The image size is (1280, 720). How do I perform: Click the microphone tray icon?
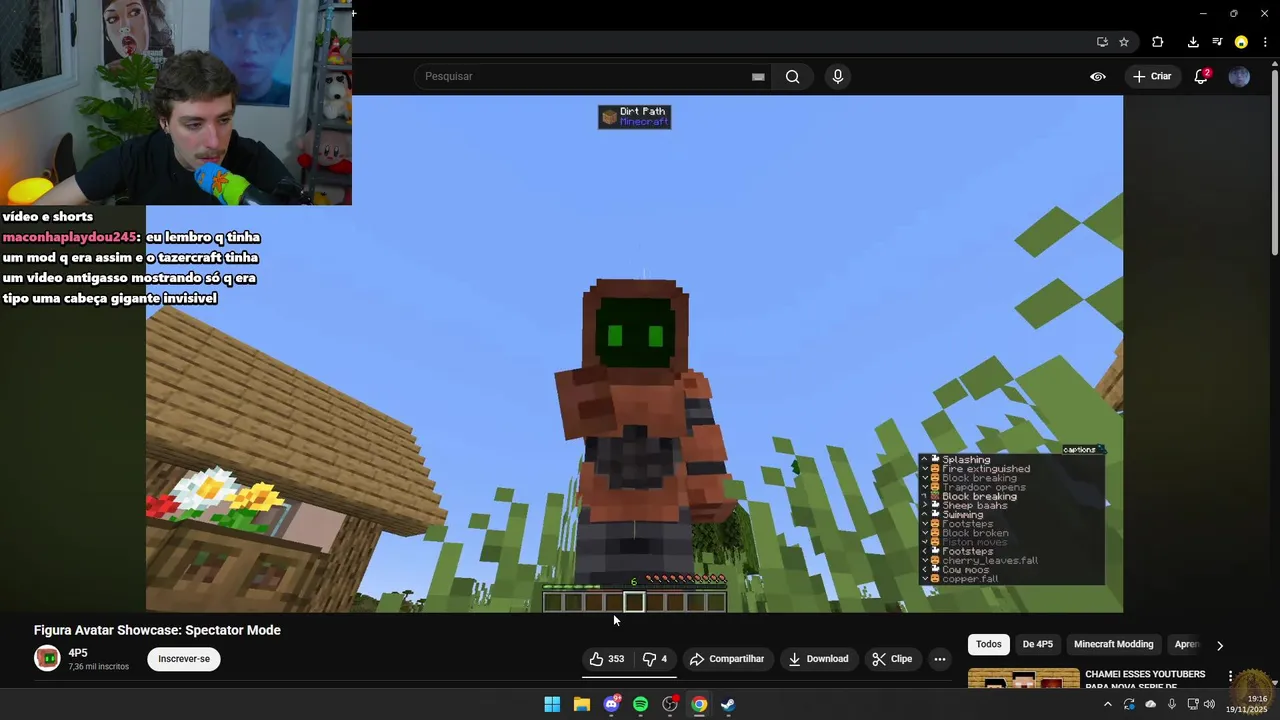point(1172,705)
